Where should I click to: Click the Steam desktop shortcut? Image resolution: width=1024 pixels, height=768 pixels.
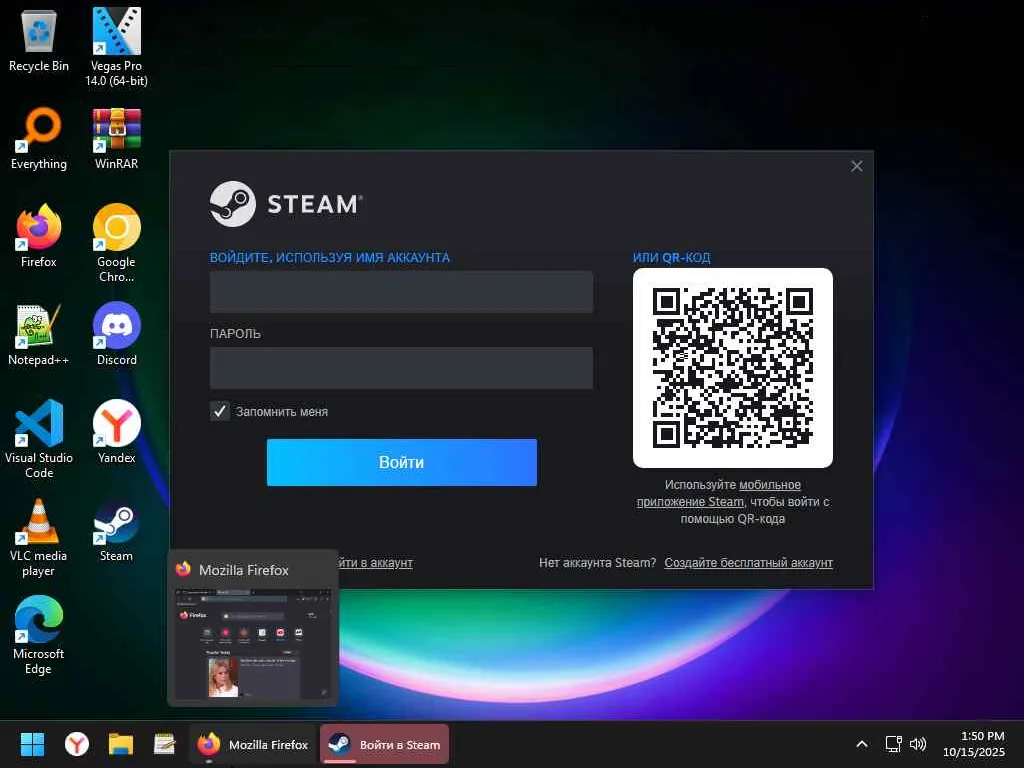tap(116, 530)
